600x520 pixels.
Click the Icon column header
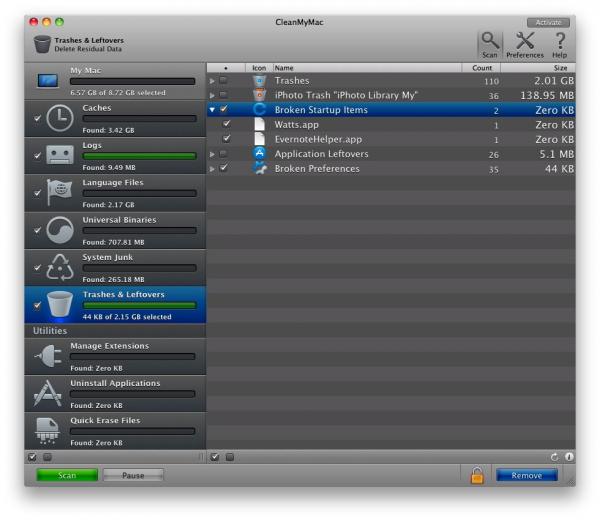click(259, 68)
